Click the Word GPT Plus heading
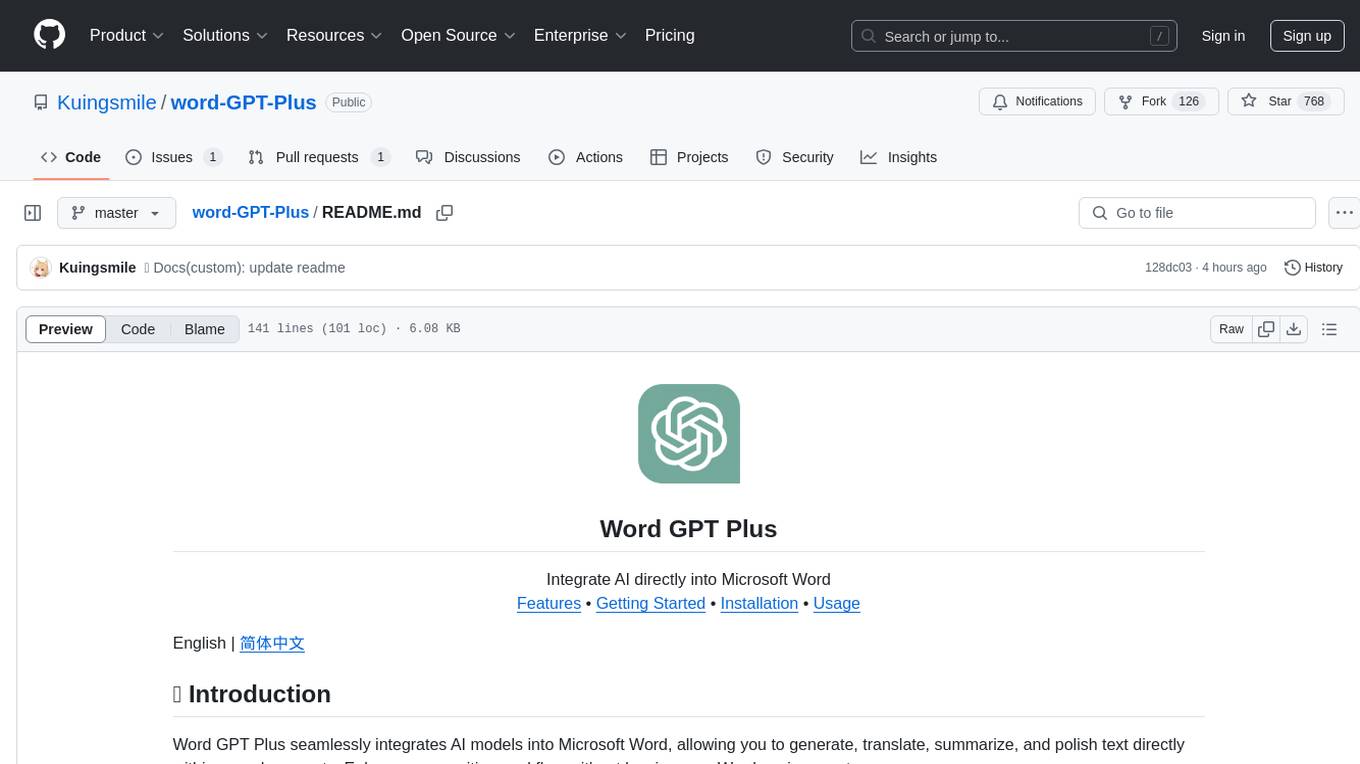Viewport: 1360px width, 764px height. click(x=688, y=529)
